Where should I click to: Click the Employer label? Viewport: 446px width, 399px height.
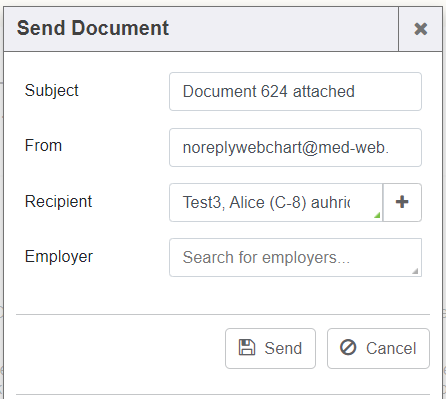pos(59,257)
